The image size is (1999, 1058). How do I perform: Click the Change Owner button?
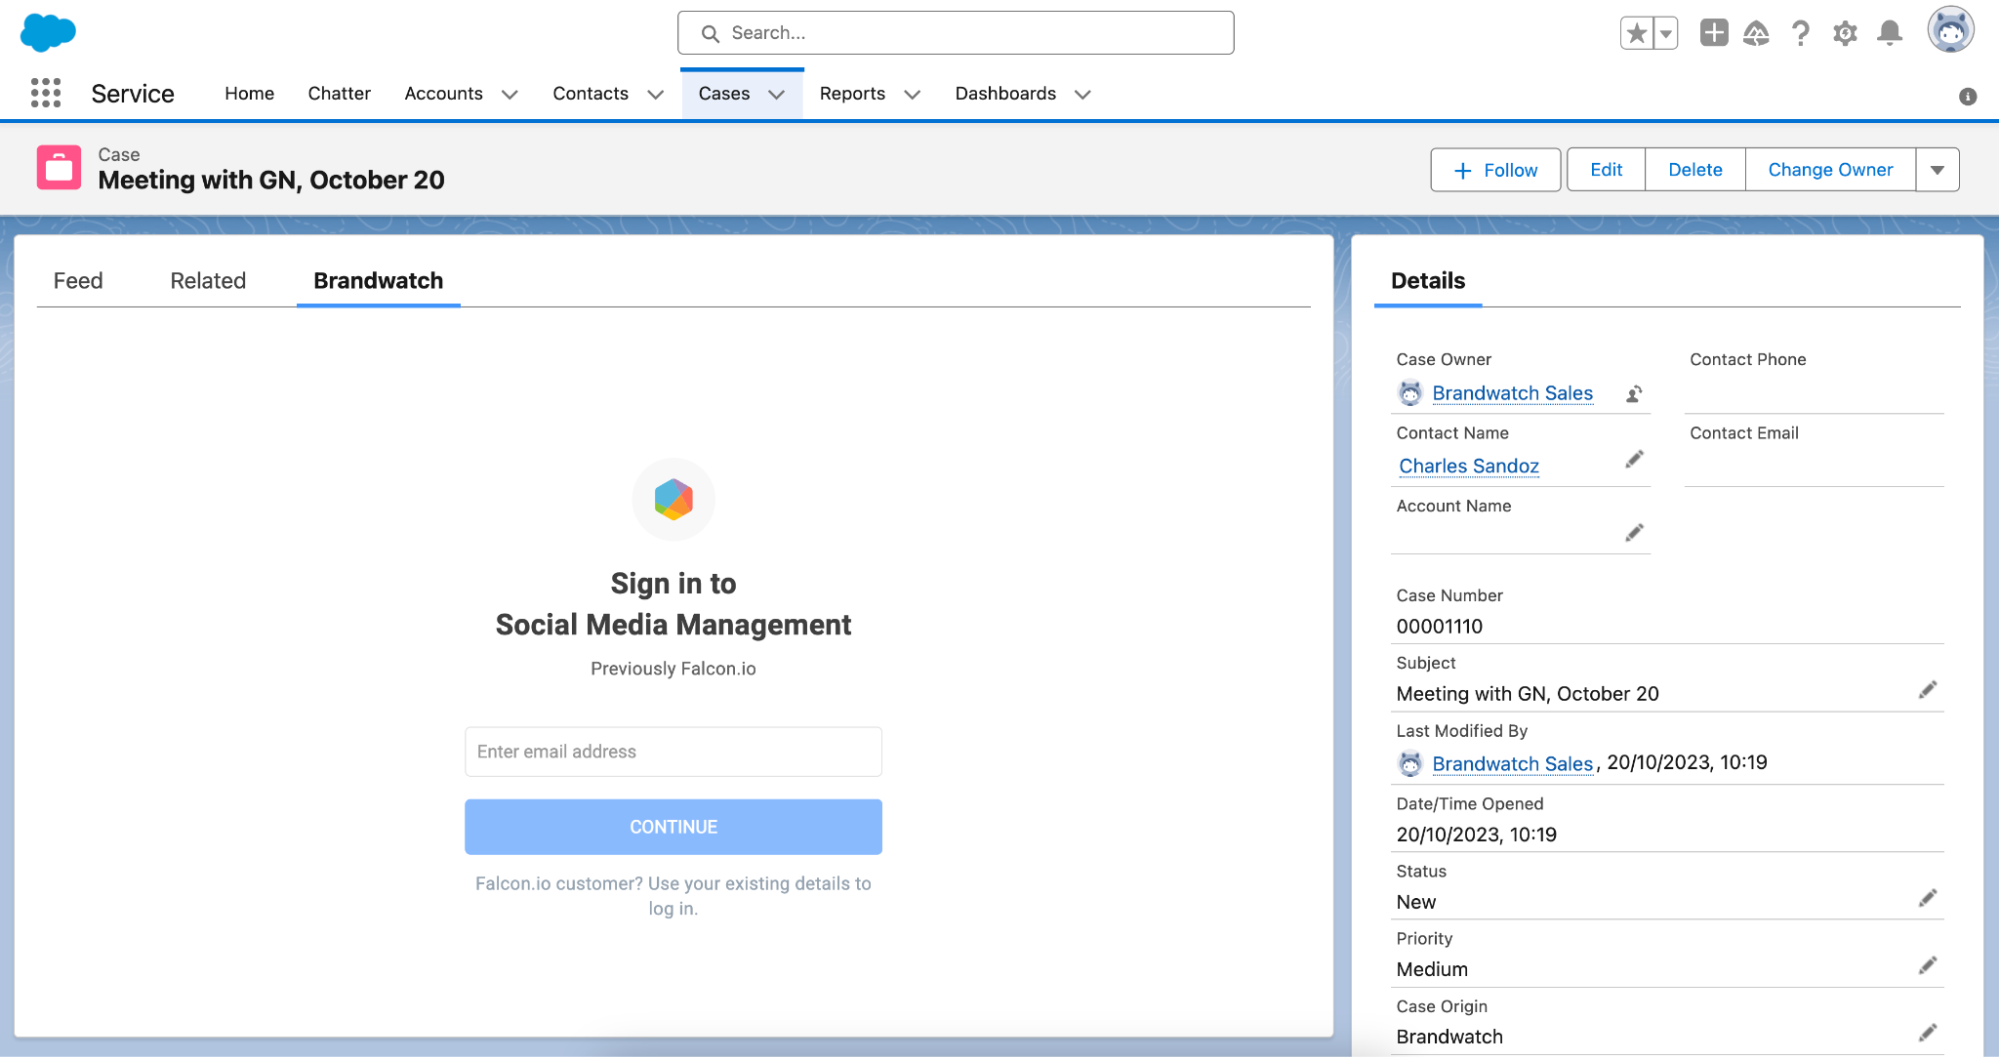point(1830,170)
